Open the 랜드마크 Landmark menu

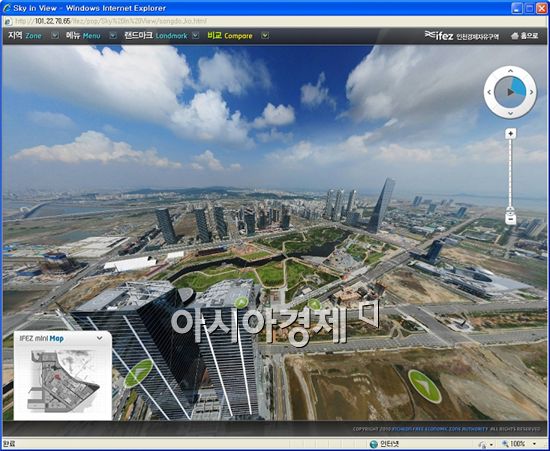point(156,36)
